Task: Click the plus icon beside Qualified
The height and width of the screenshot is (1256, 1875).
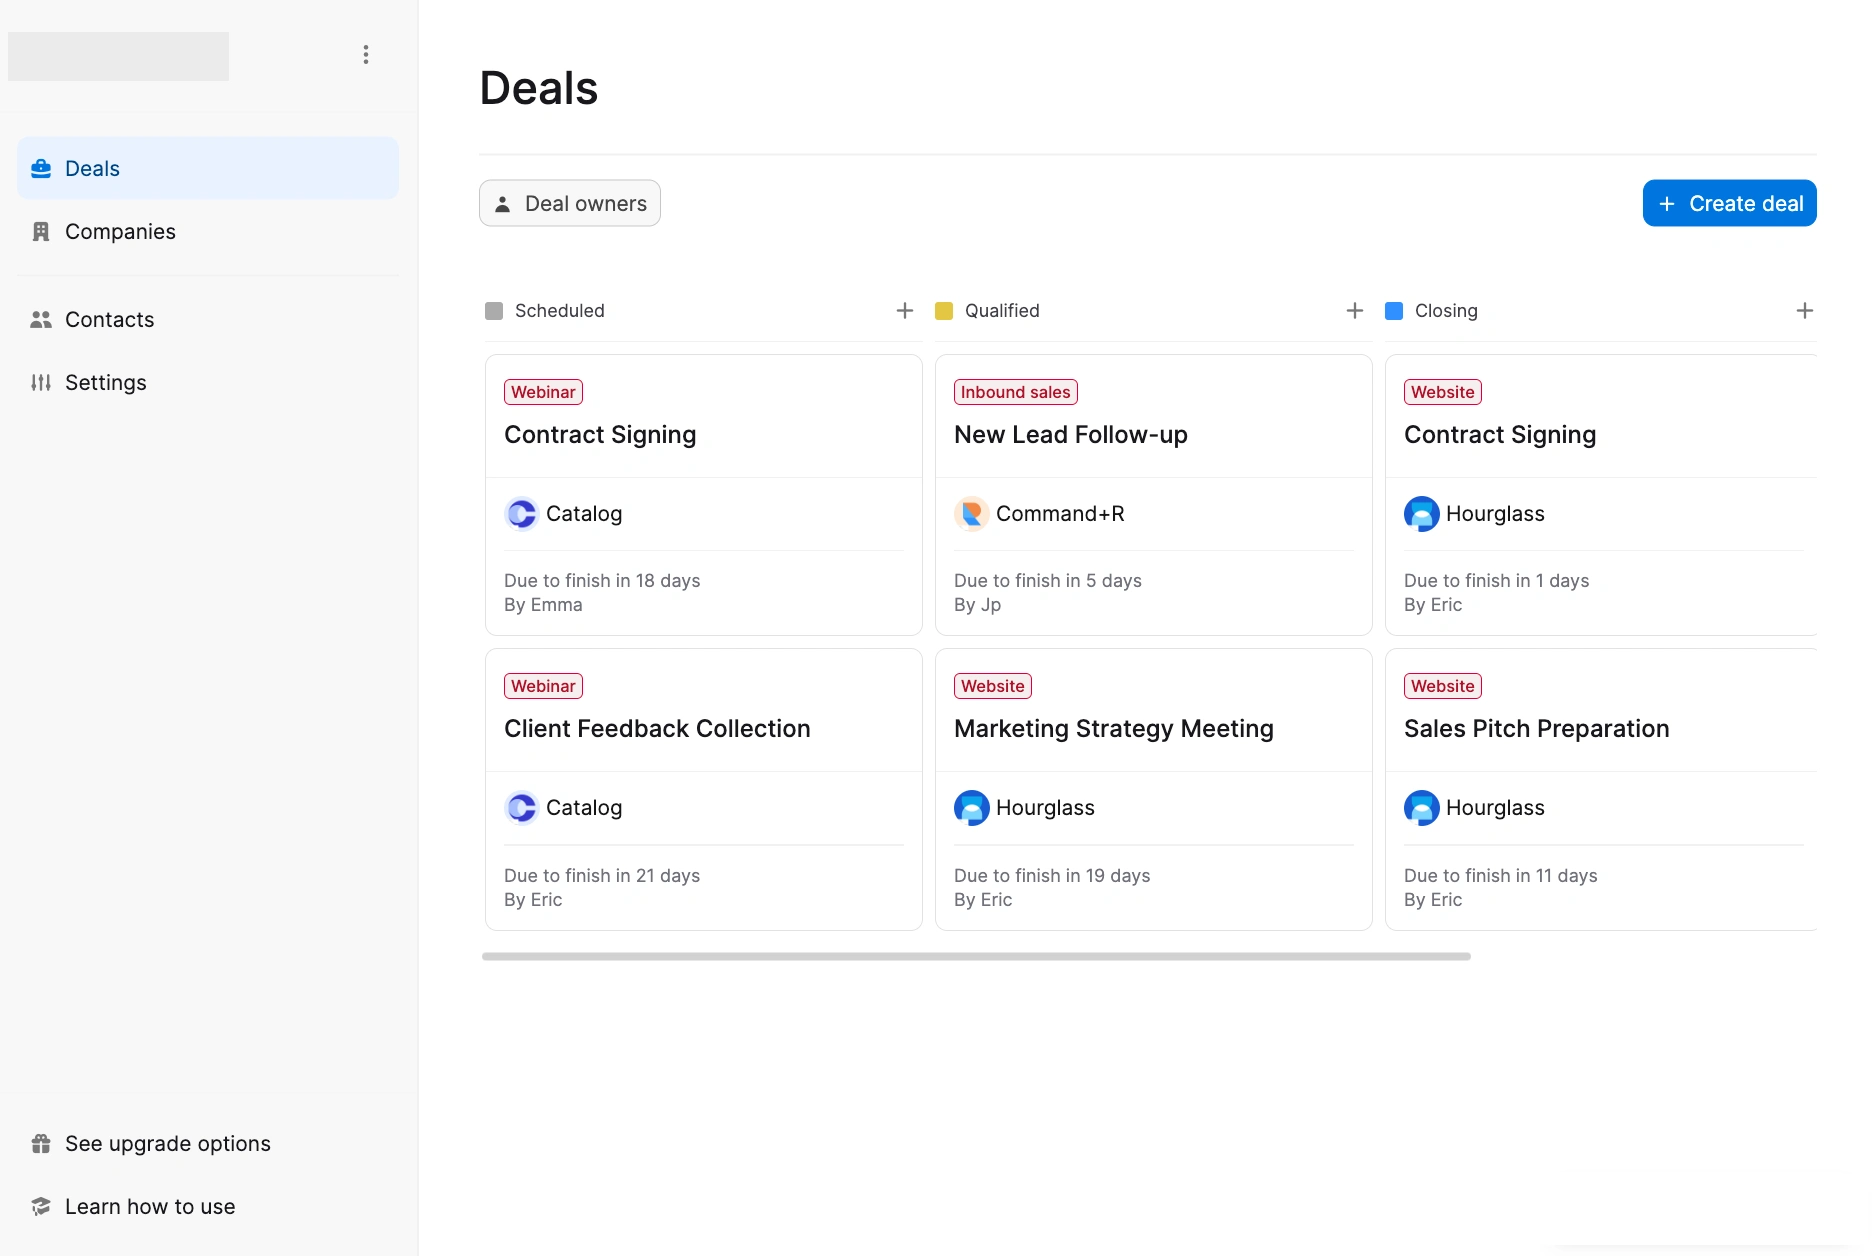Action: pos(1355,311)
